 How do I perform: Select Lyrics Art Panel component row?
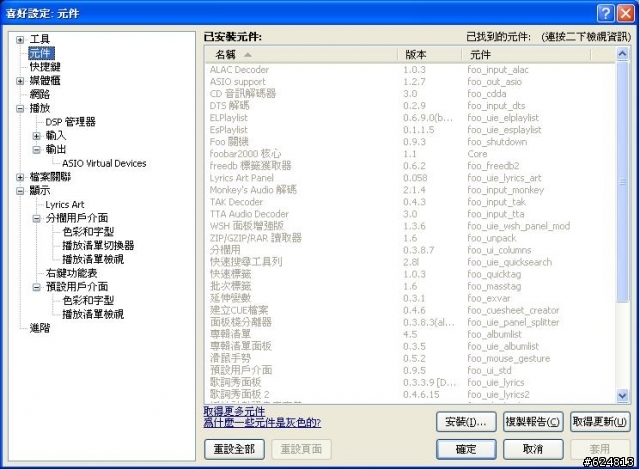point(410,178)
